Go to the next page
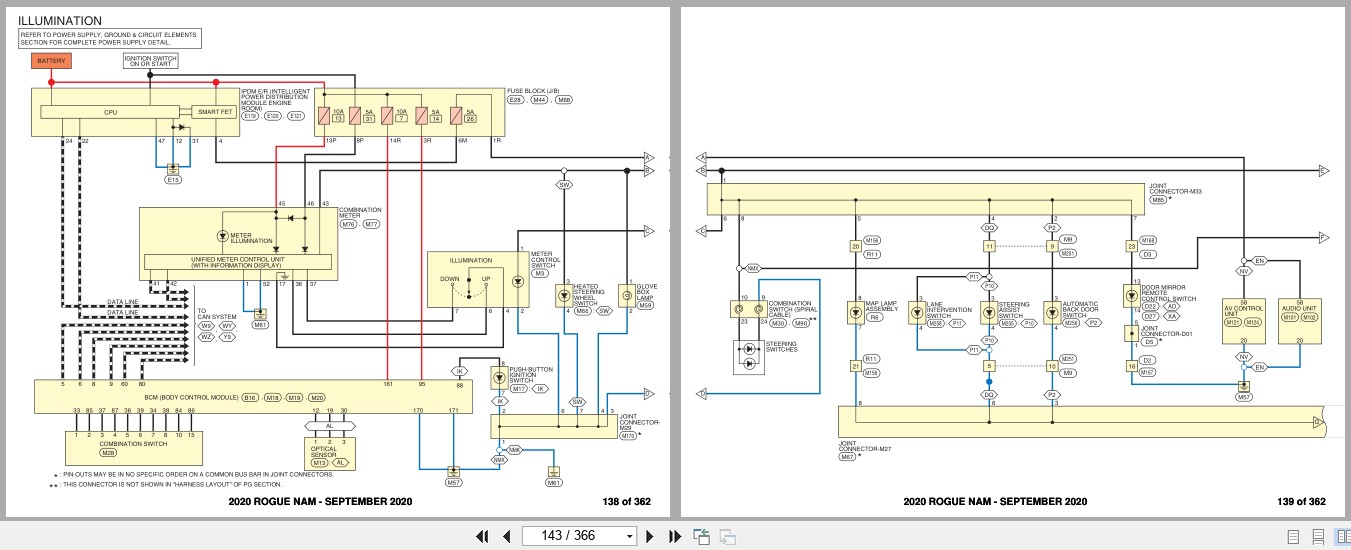The width and height of the screenshot is (1351, 550). 650,536
